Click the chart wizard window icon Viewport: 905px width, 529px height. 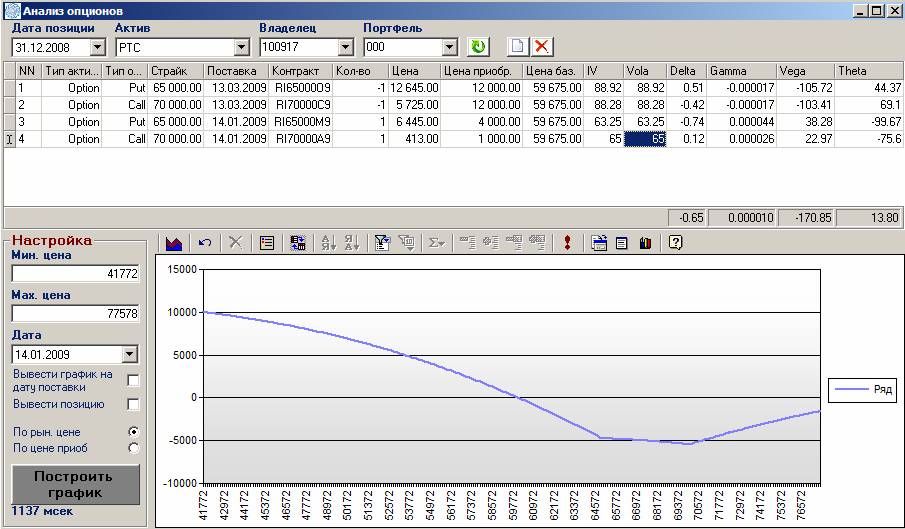tap(599, 243)
